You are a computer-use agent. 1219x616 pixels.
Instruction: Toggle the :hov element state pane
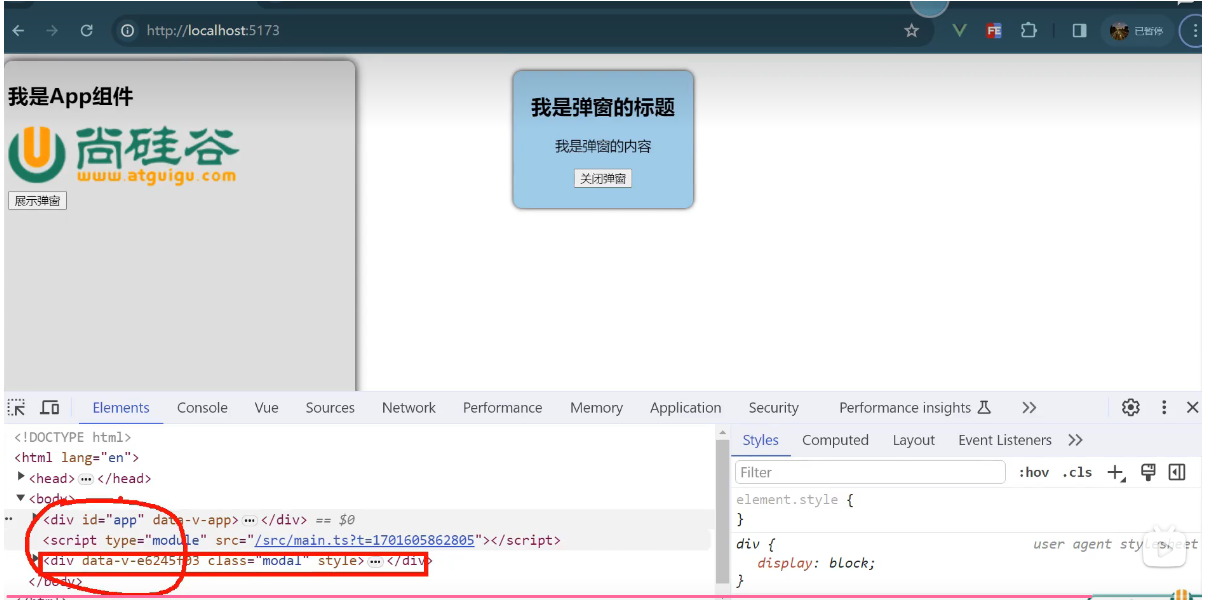1034,472
